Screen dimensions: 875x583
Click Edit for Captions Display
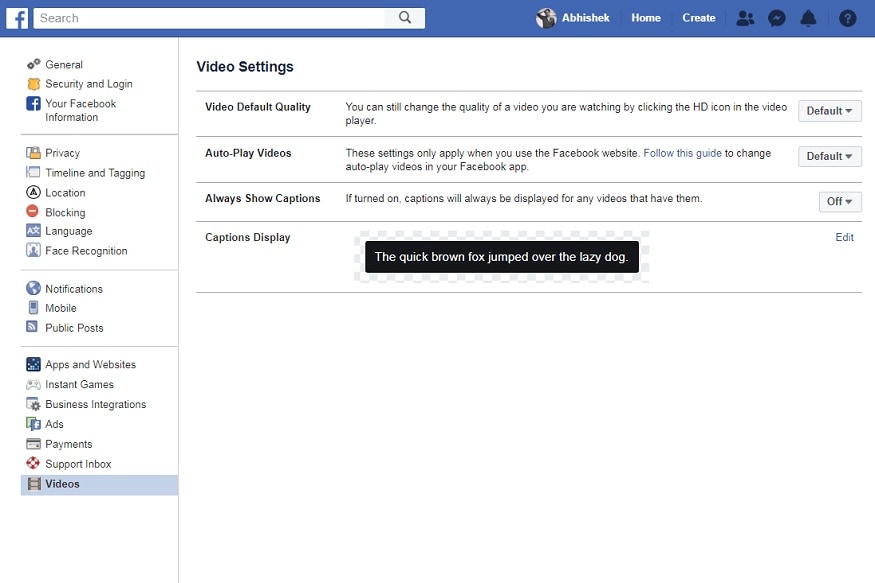(844, 237)
